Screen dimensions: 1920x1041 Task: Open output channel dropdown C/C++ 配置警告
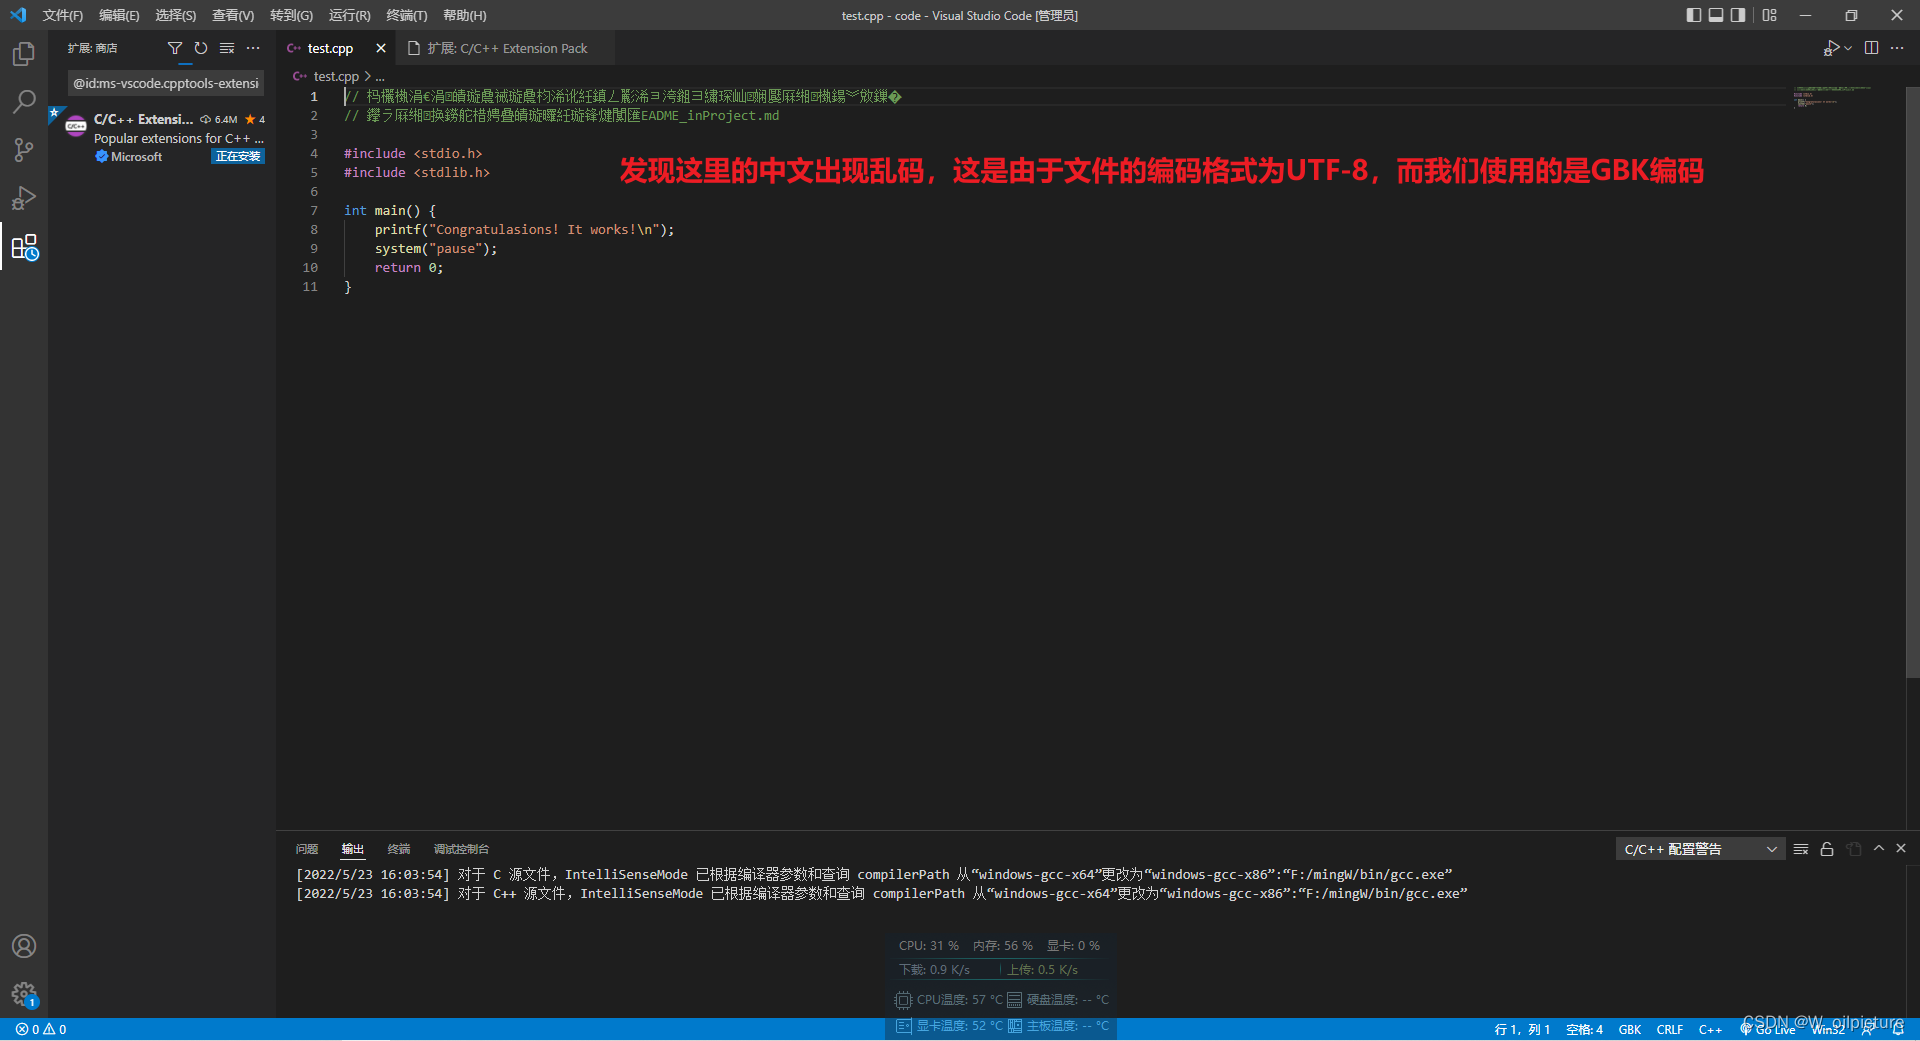pos(1700,849)
